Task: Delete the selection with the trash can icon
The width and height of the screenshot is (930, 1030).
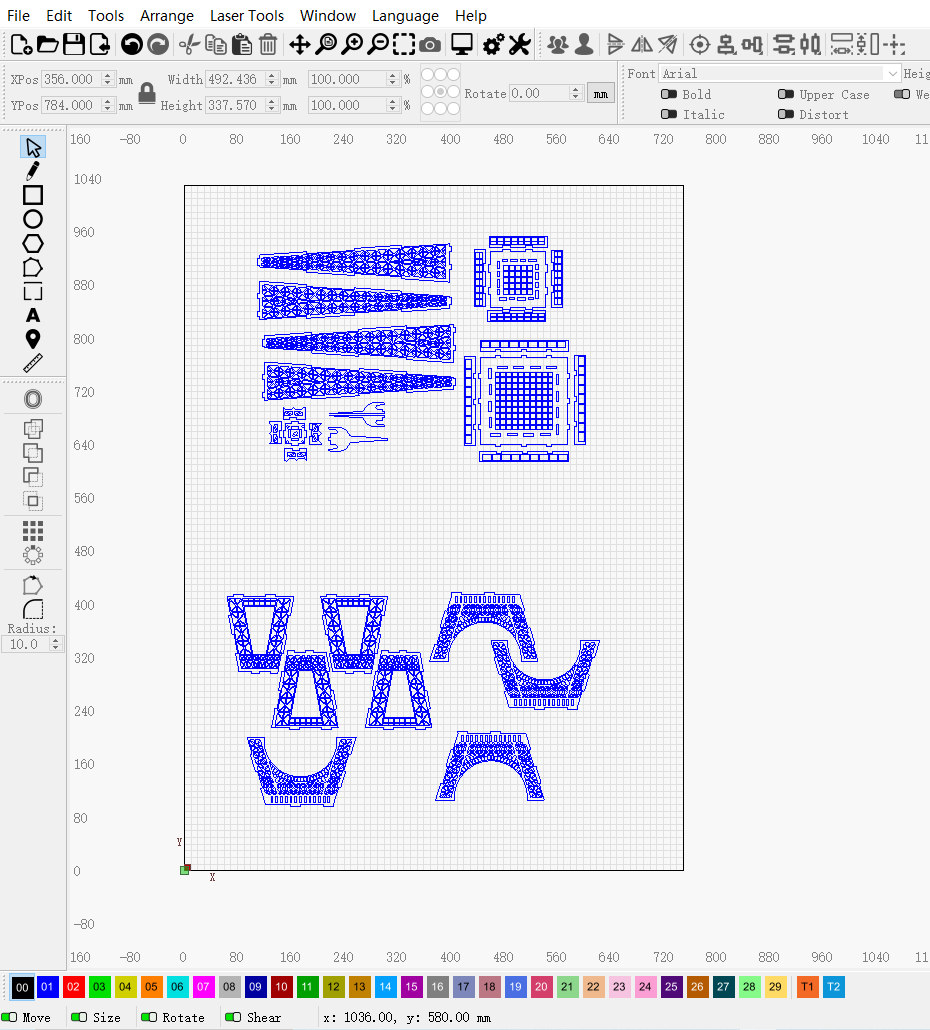Action: [268, 45]
